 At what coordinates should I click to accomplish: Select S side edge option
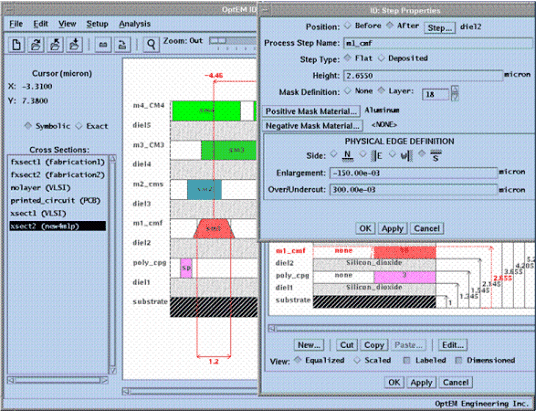(422, 154)
